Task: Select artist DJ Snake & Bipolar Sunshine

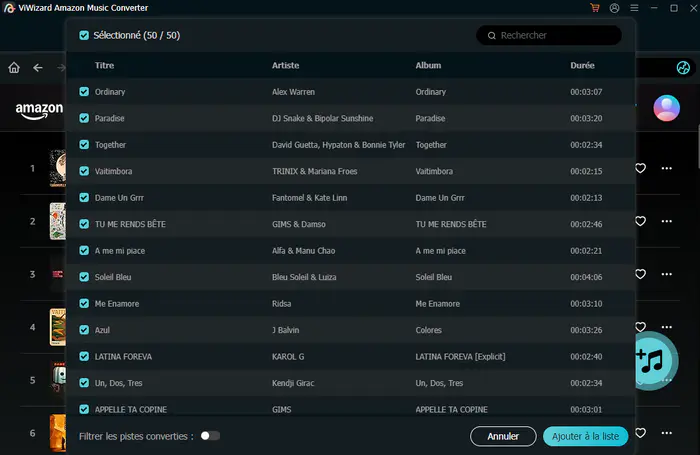Action: pos(322,118)
